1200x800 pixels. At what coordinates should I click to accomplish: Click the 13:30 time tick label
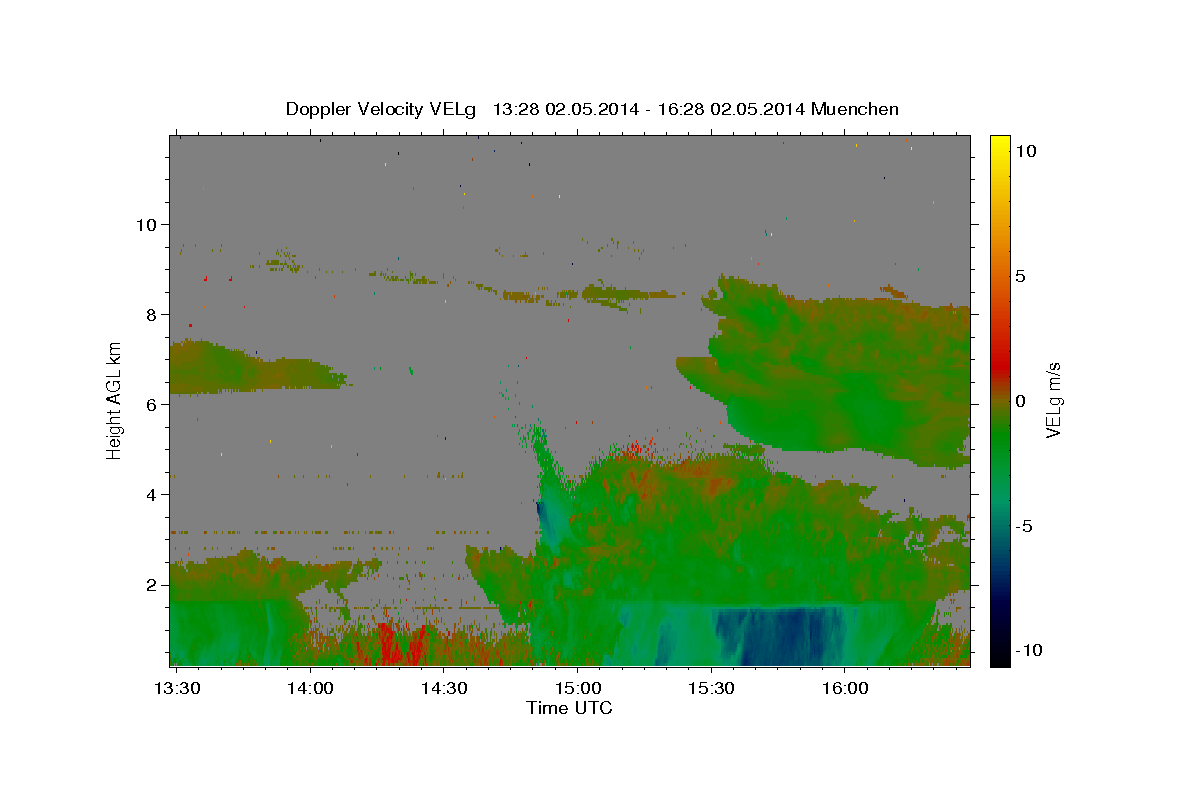[177, 689]
